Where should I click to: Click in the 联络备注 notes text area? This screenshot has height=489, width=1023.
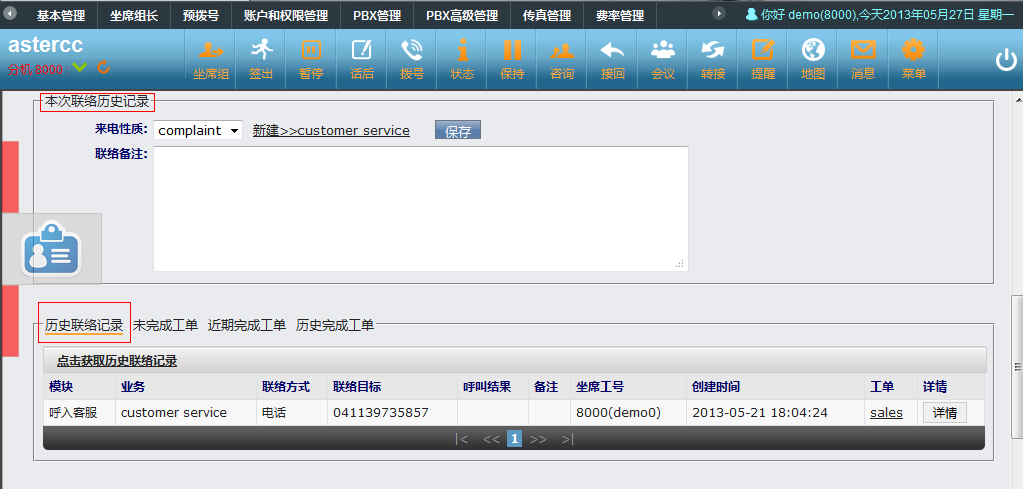pyautogui.click(x=420, y=208)
